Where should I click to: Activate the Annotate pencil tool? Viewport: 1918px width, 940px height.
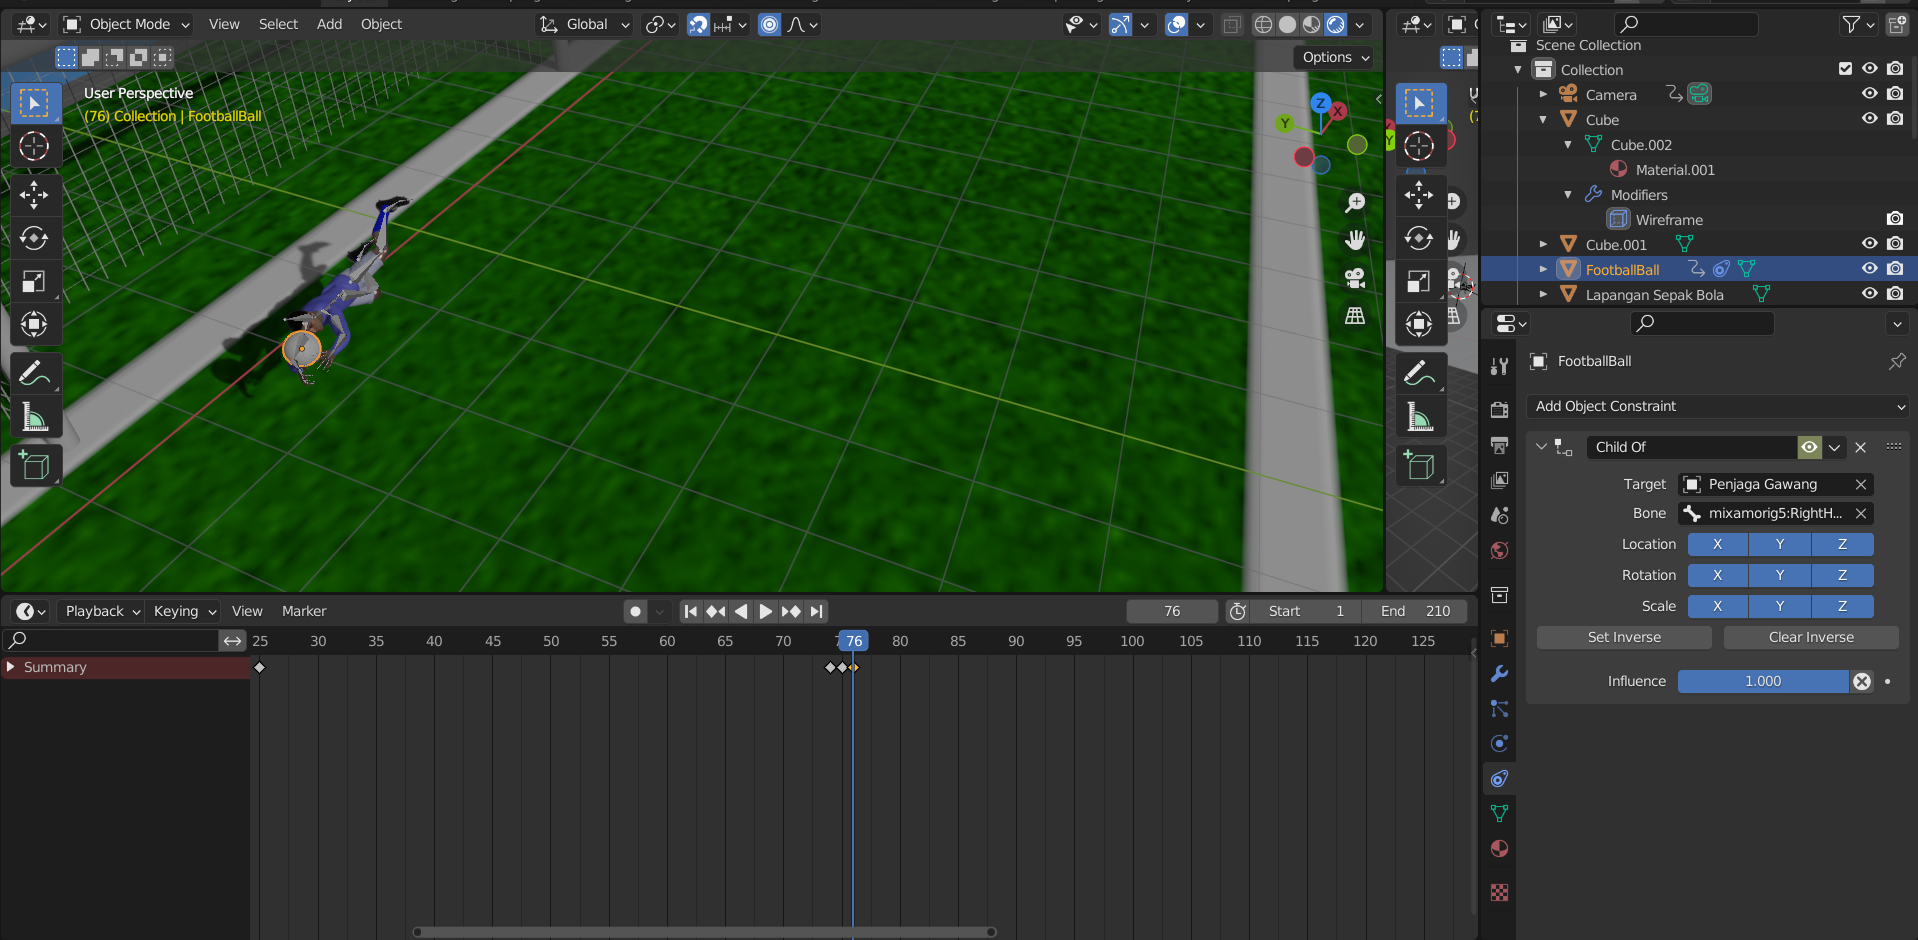(34, 374)
